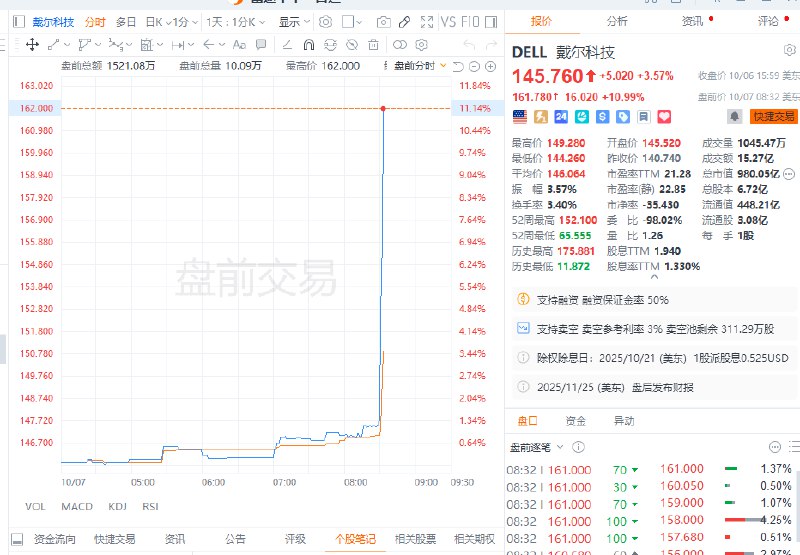
Task: Redo last drawing action
Action: pyautogui.click(x=491, y=45)
